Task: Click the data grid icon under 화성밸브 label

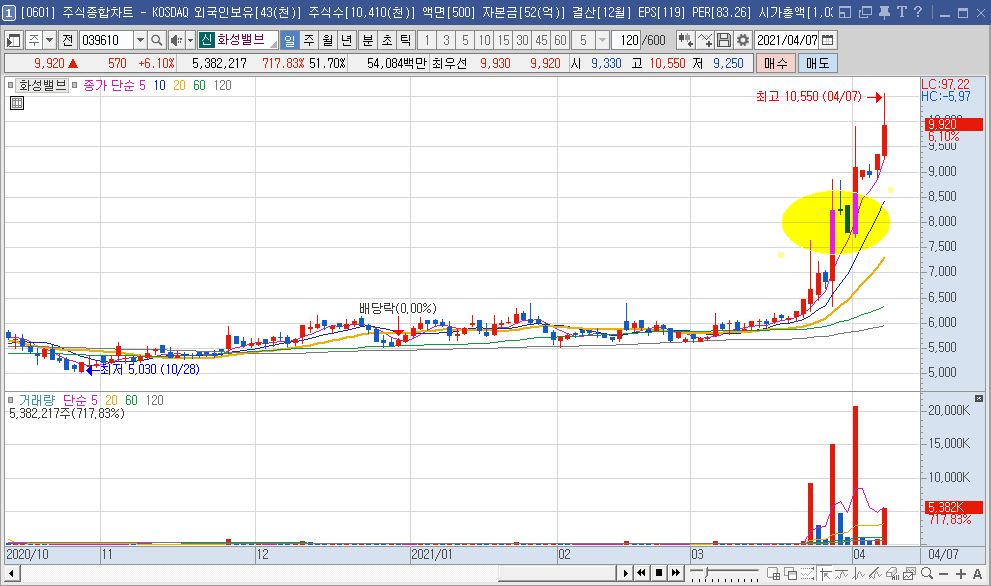Action: point(17,103)
